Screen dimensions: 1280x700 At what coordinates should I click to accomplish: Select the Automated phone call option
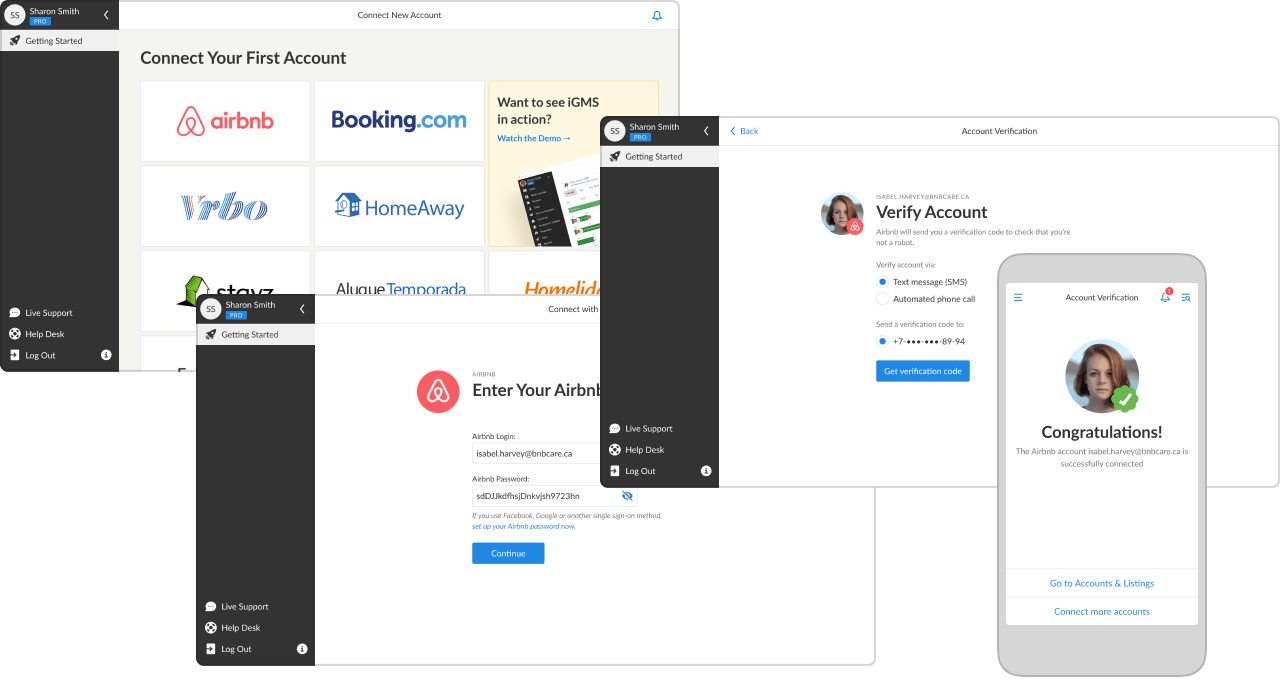tap(882, 299)
